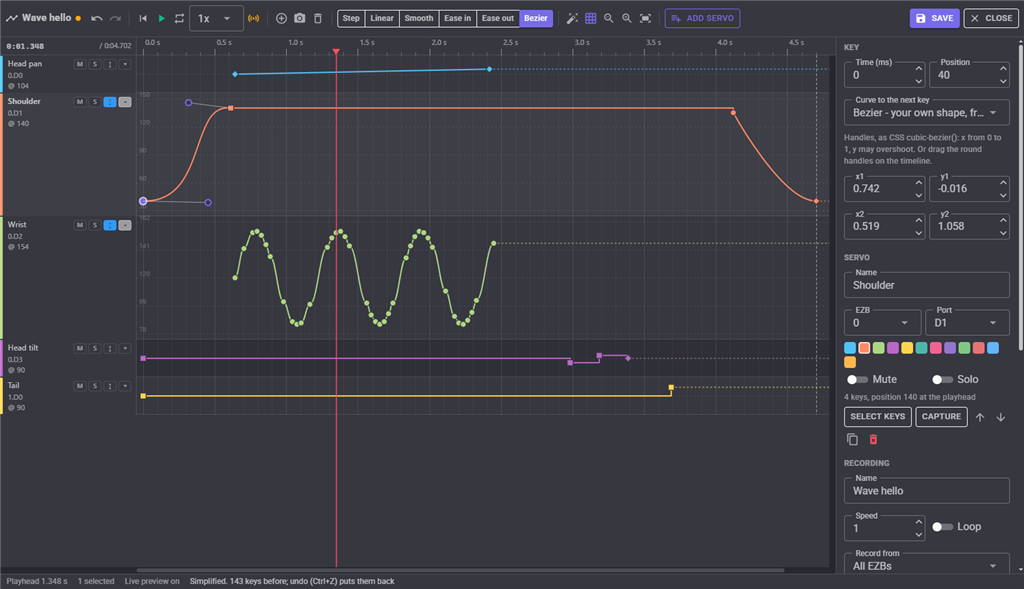Pick the yellow color swatch

click(907, 348)
